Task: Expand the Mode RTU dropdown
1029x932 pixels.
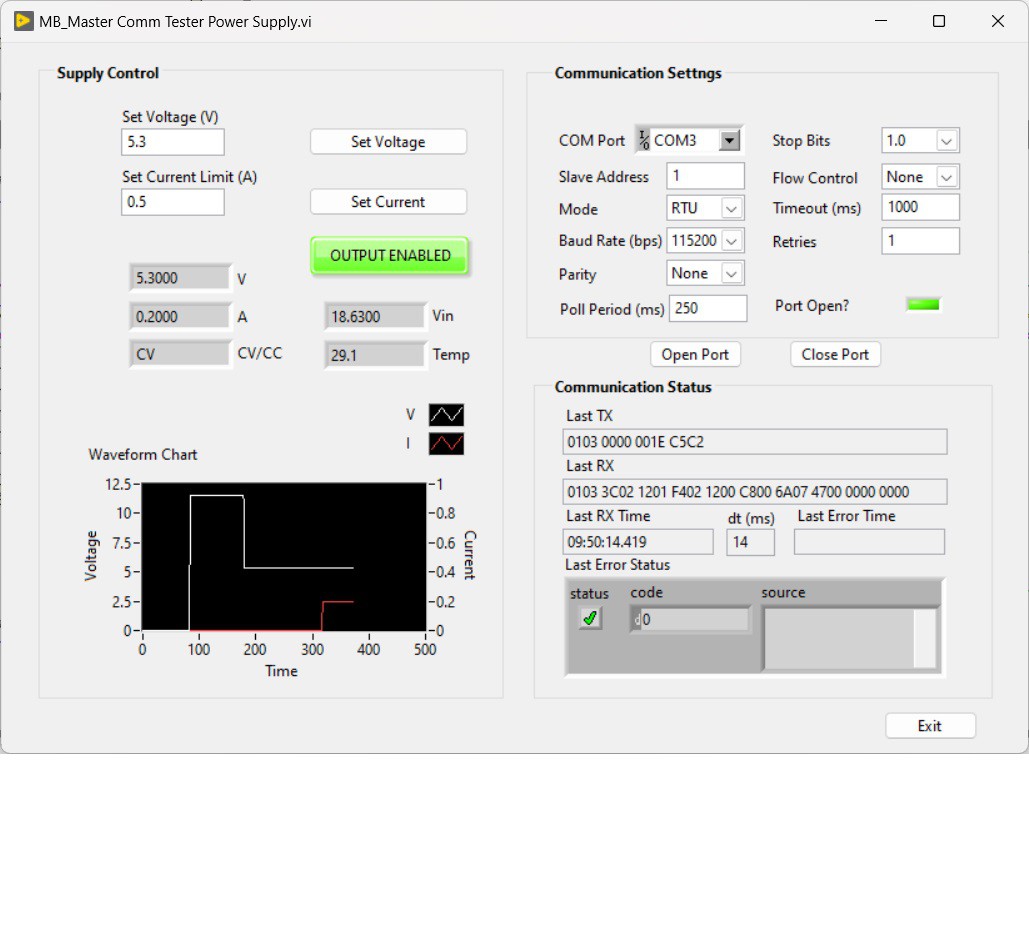Action: [x=732, y=209]
